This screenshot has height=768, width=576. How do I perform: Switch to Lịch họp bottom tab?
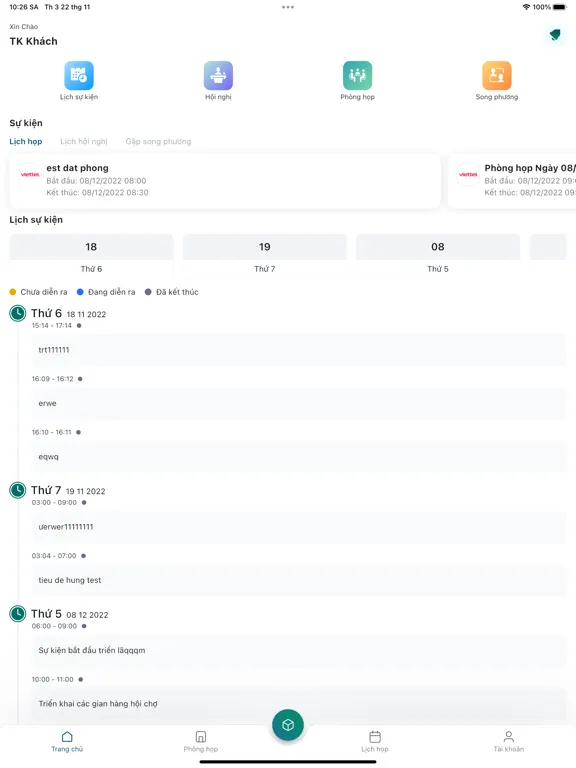(375, 742)
